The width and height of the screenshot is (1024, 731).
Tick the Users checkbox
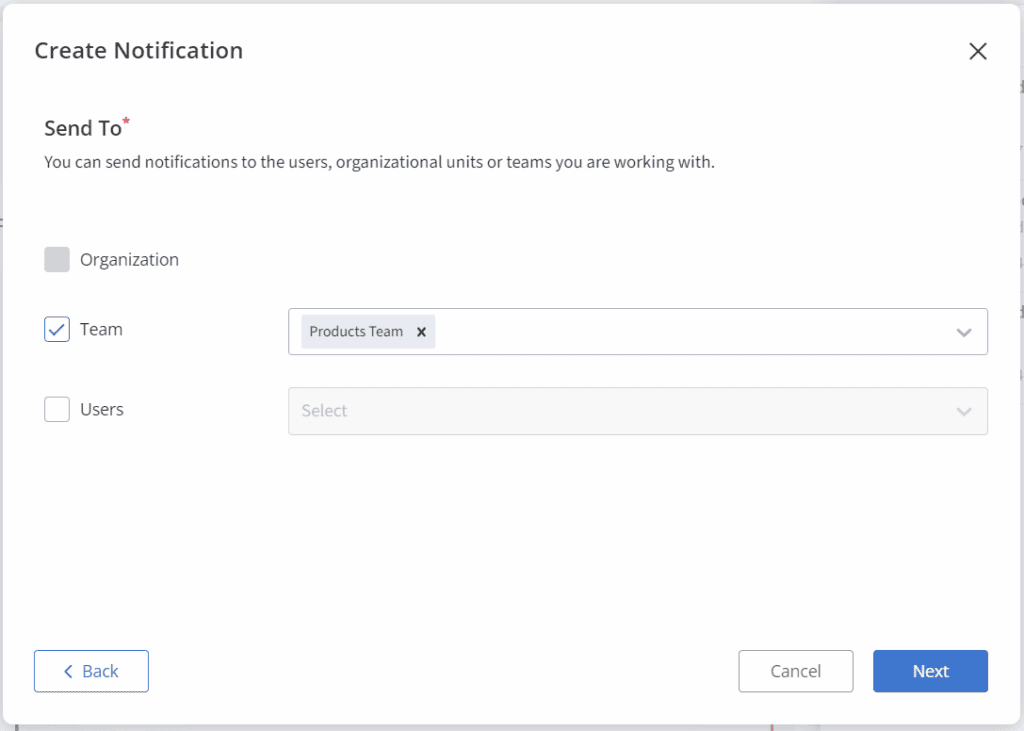(x=57, y=410)
